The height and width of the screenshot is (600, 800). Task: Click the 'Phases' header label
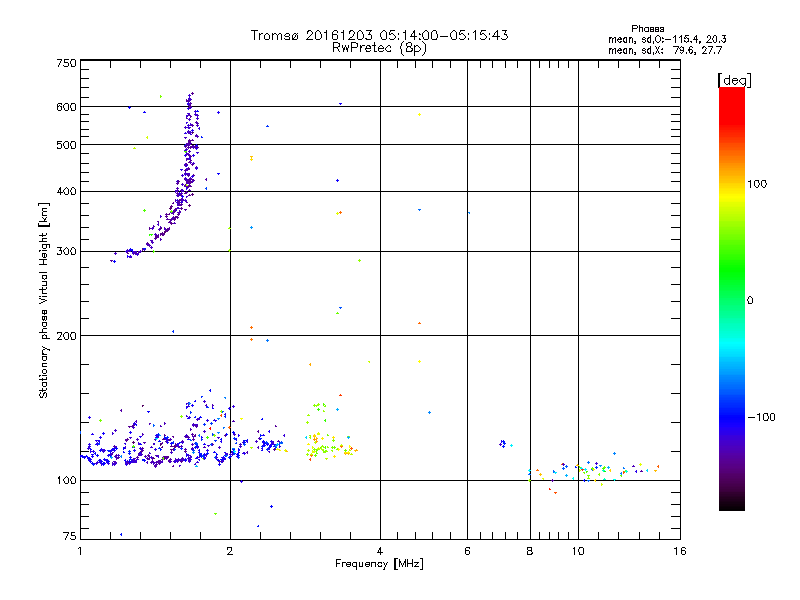(x=647, y=29)
